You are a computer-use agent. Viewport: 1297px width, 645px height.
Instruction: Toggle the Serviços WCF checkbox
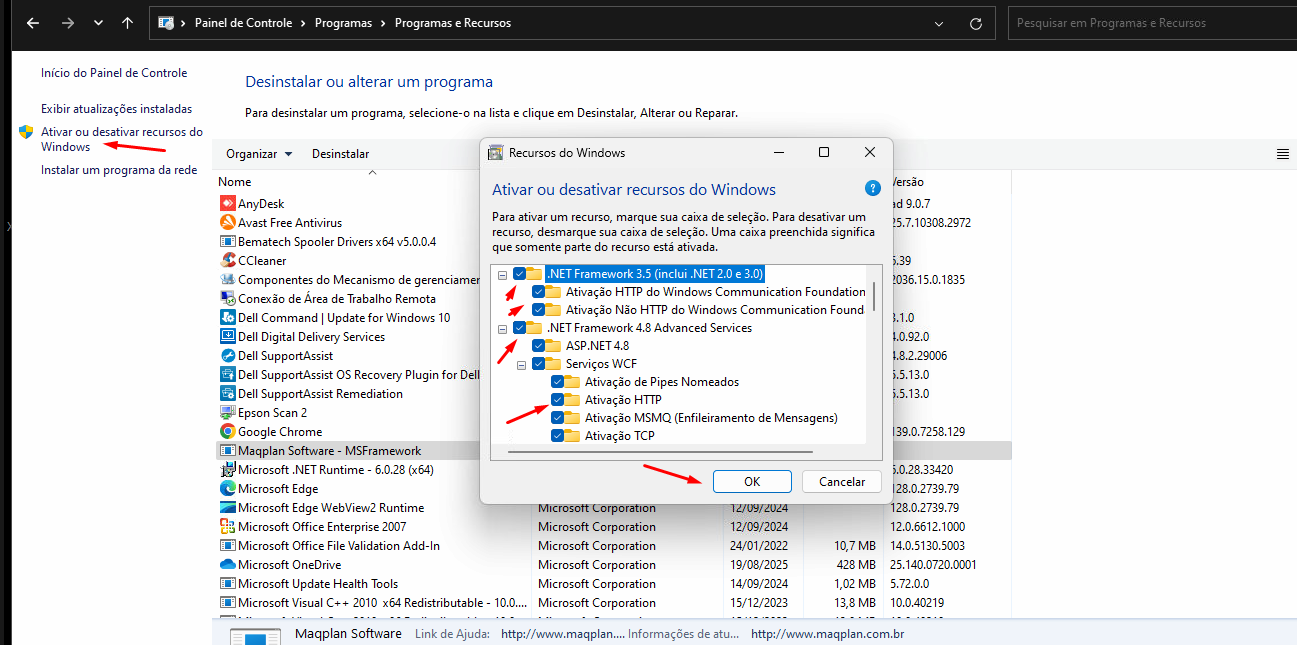pos(539,364)
